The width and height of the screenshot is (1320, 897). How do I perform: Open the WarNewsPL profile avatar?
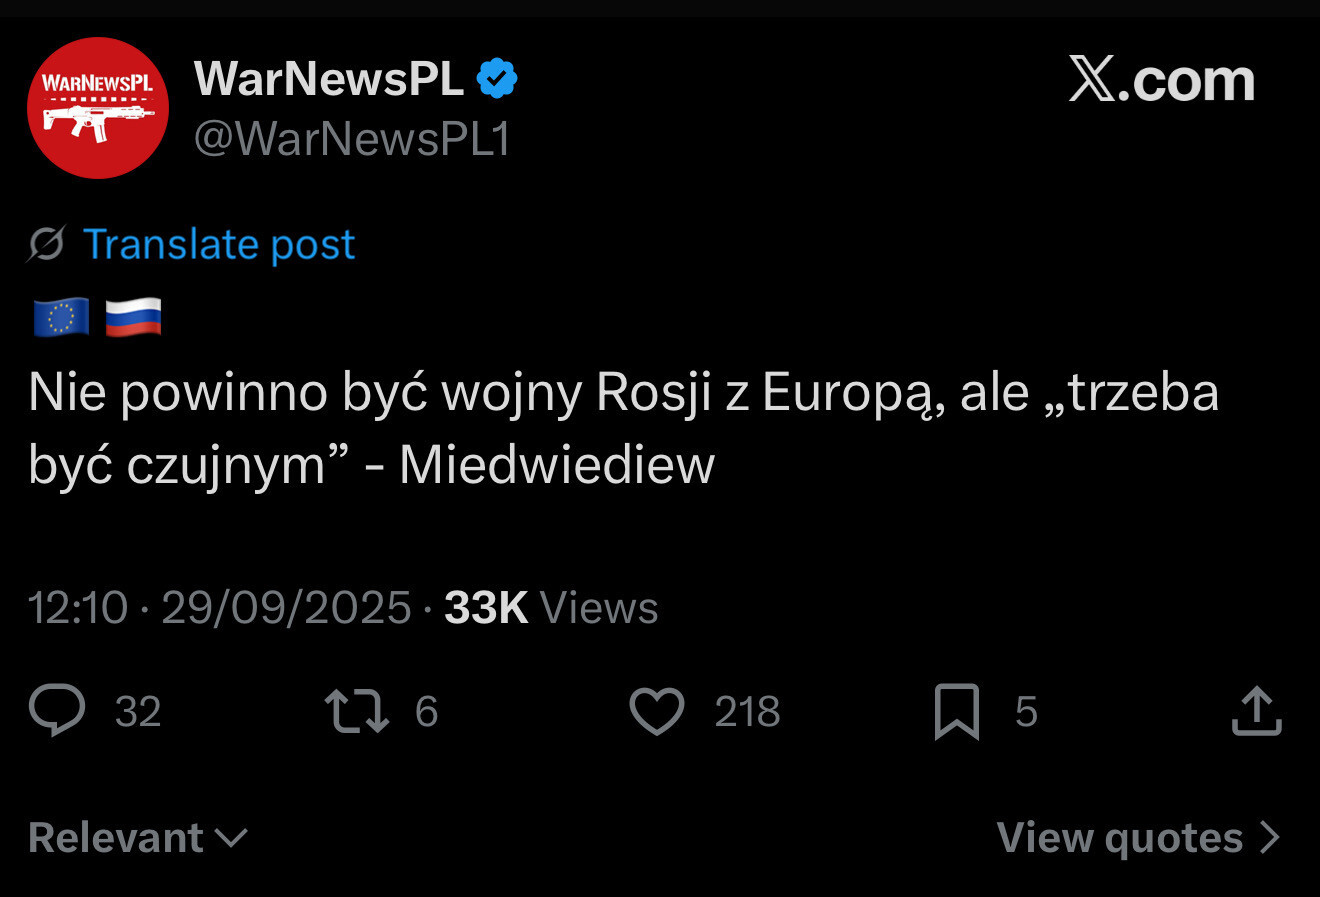tap(97, 108)
